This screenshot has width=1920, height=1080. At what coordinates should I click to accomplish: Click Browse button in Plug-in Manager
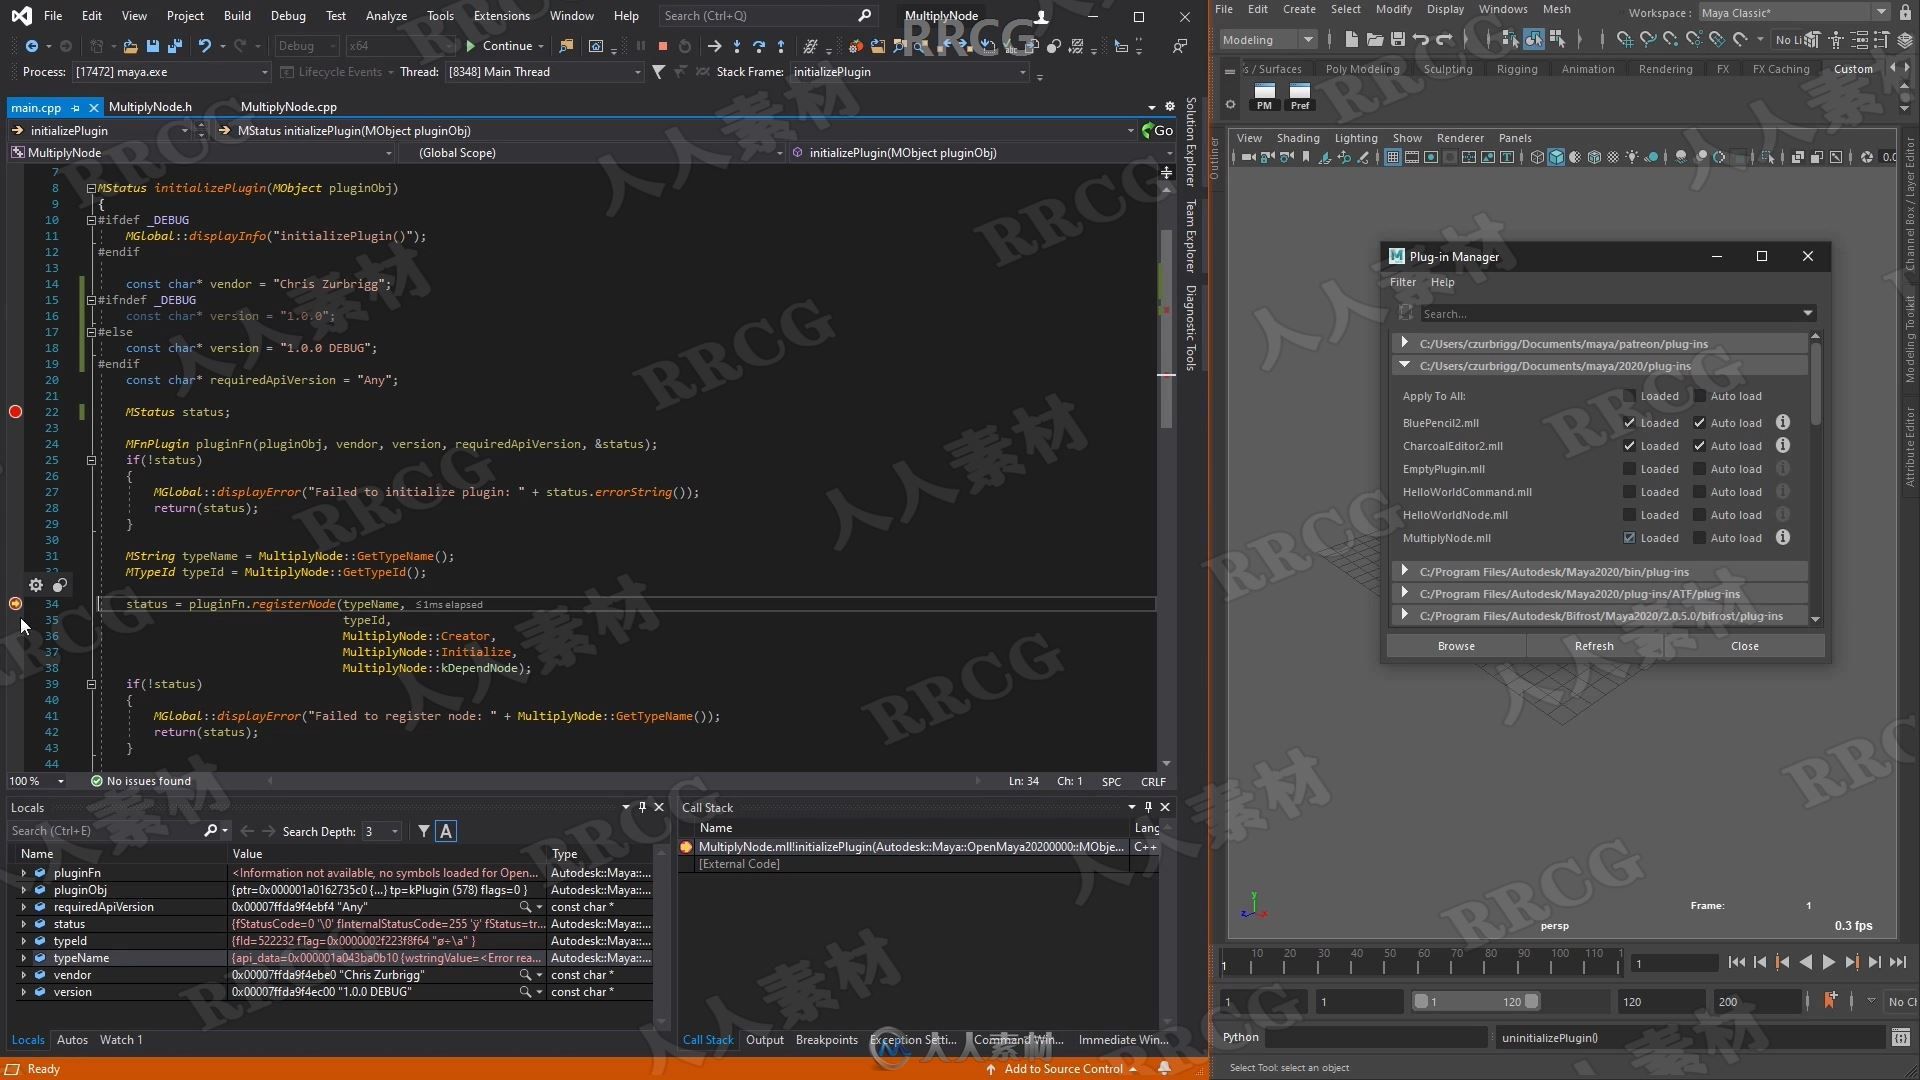point(1456,645)
